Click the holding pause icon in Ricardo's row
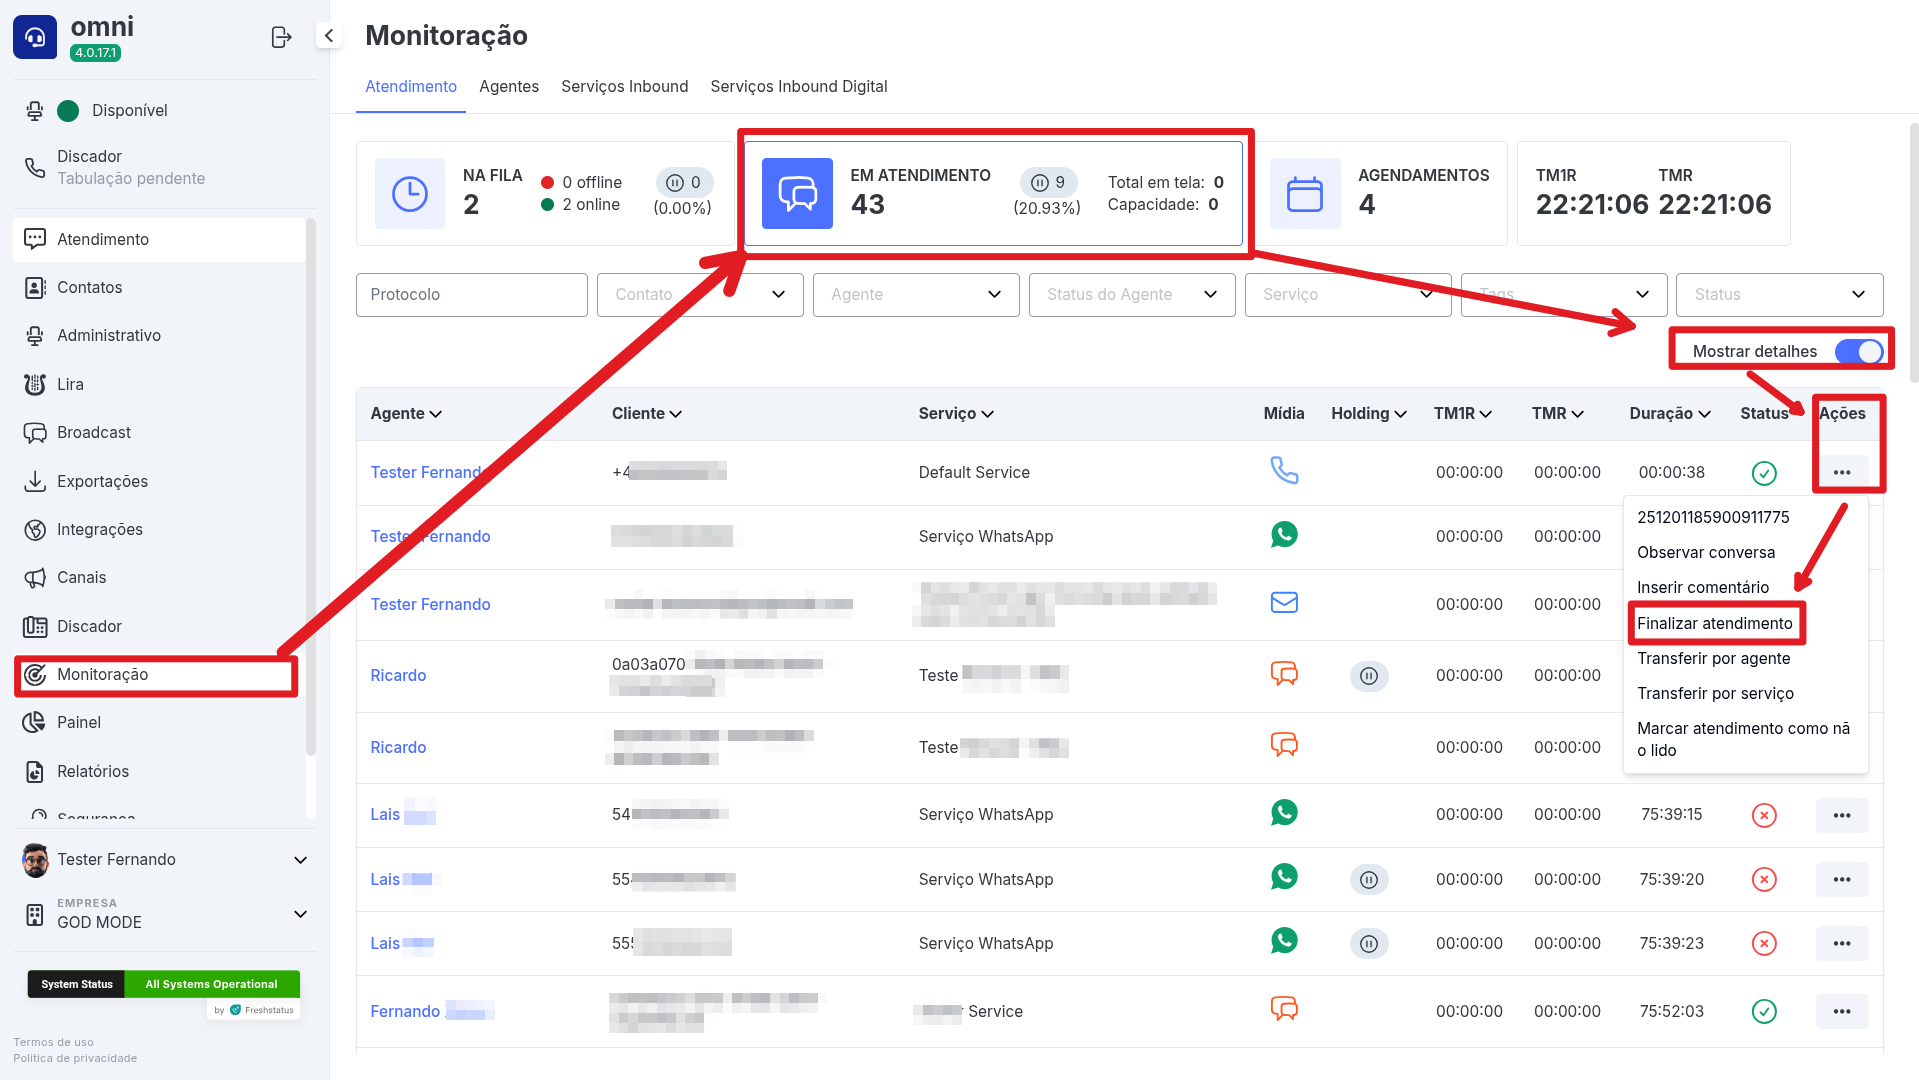 click(1368, 676)
